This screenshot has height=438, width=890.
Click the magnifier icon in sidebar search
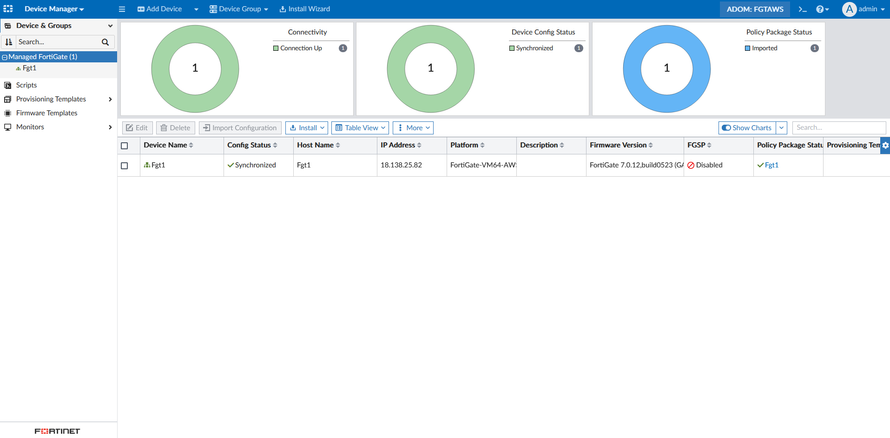tap(105, 42)
